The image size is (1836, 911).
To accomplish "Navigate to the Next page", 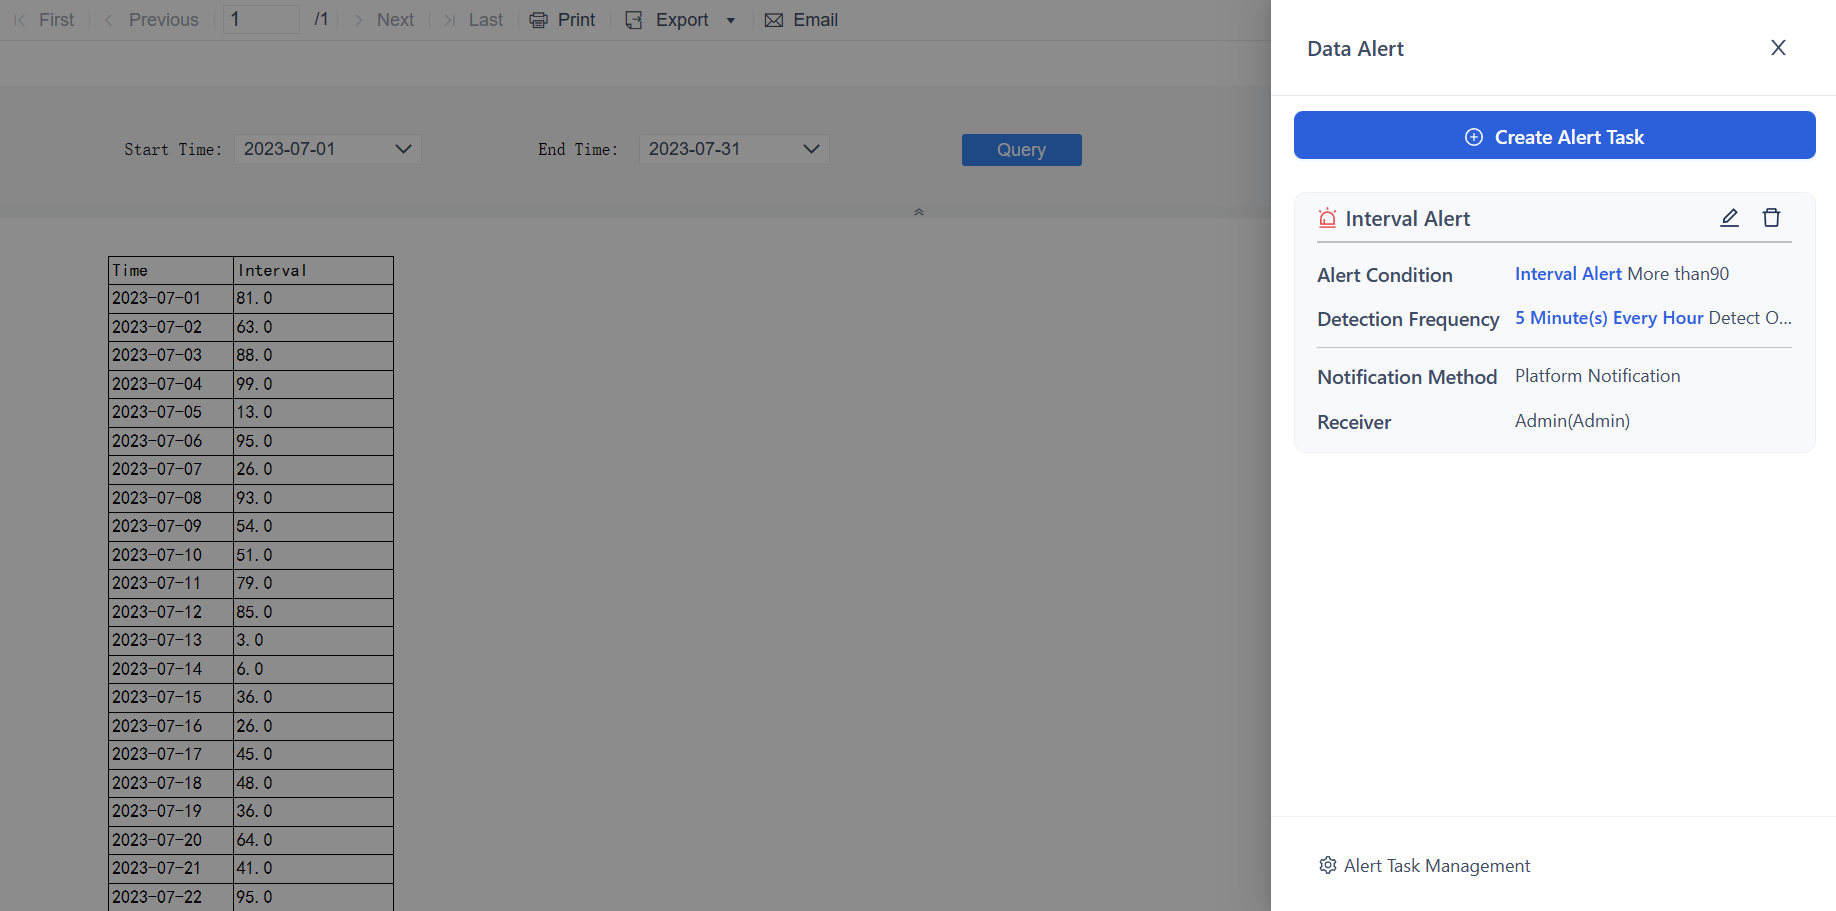I will [383, 19].
